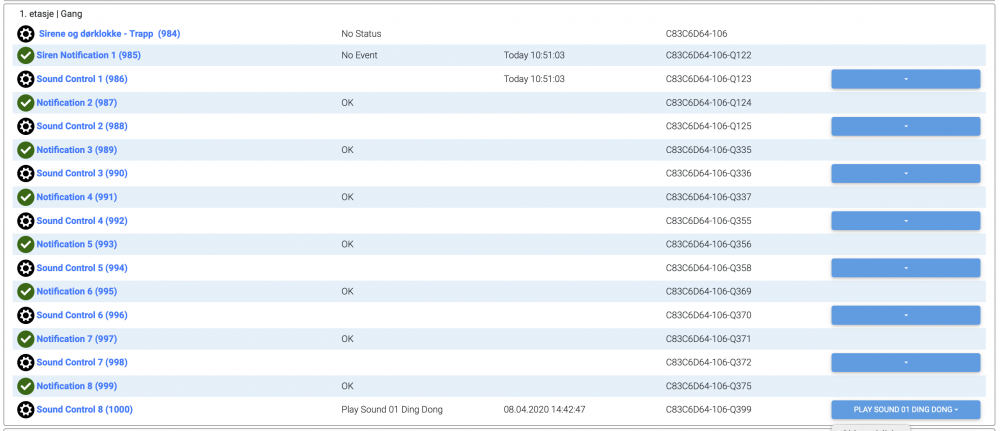The height and width of the screenshot is (431, 1000).
Task: Open the Siren Notification 1 (985) link
Action: pyautogui.click(x=88, y=56)
